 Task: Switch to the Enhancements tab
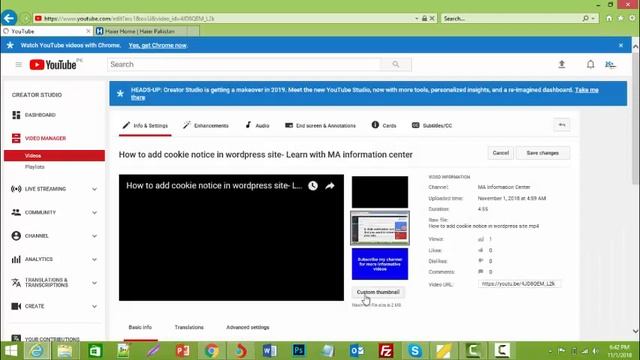tap(206, 126)
